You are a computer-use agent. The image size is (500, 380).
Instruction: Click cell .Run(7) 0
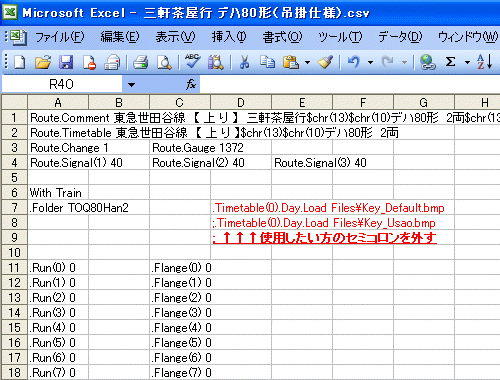[x=58, y=372]
